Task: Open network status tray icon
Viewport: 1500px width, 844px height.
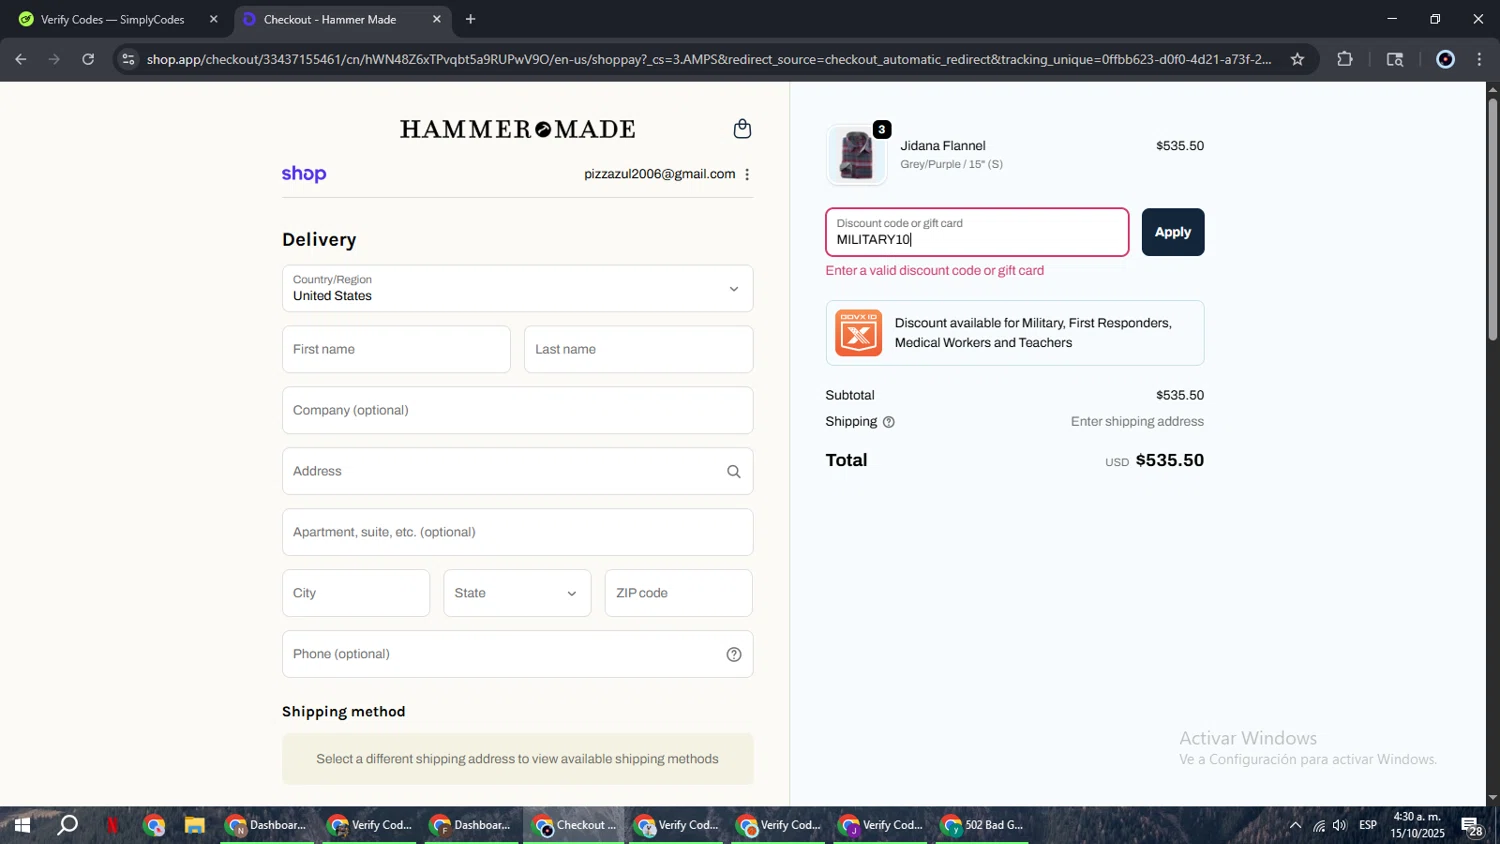Action: click(x=1319, y=825)
